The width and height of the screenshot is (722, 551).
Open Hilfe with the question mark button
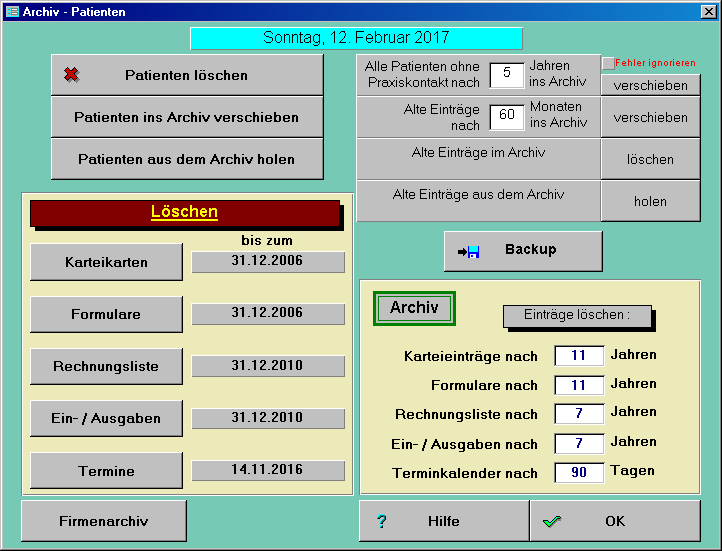444,521
